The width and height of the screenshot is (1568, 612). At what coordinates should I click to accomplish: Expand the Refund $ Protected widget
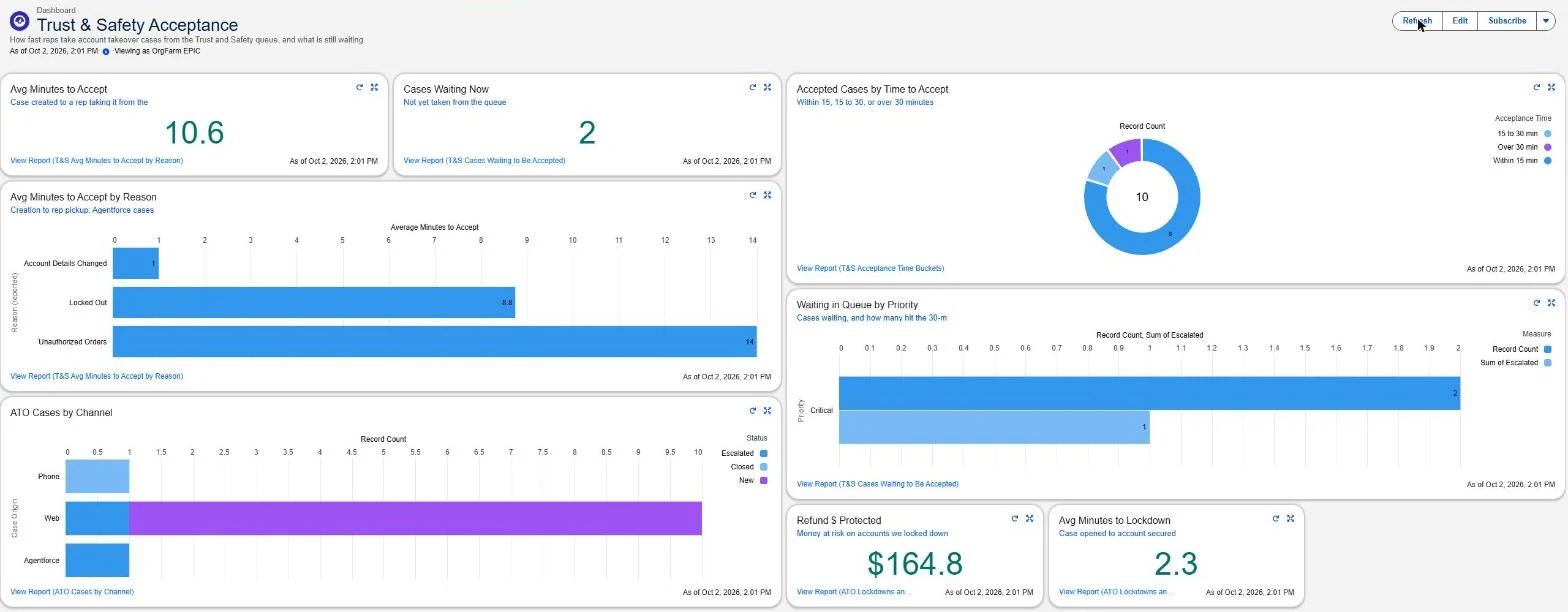pyautogui.click(x=1029, y=519)
